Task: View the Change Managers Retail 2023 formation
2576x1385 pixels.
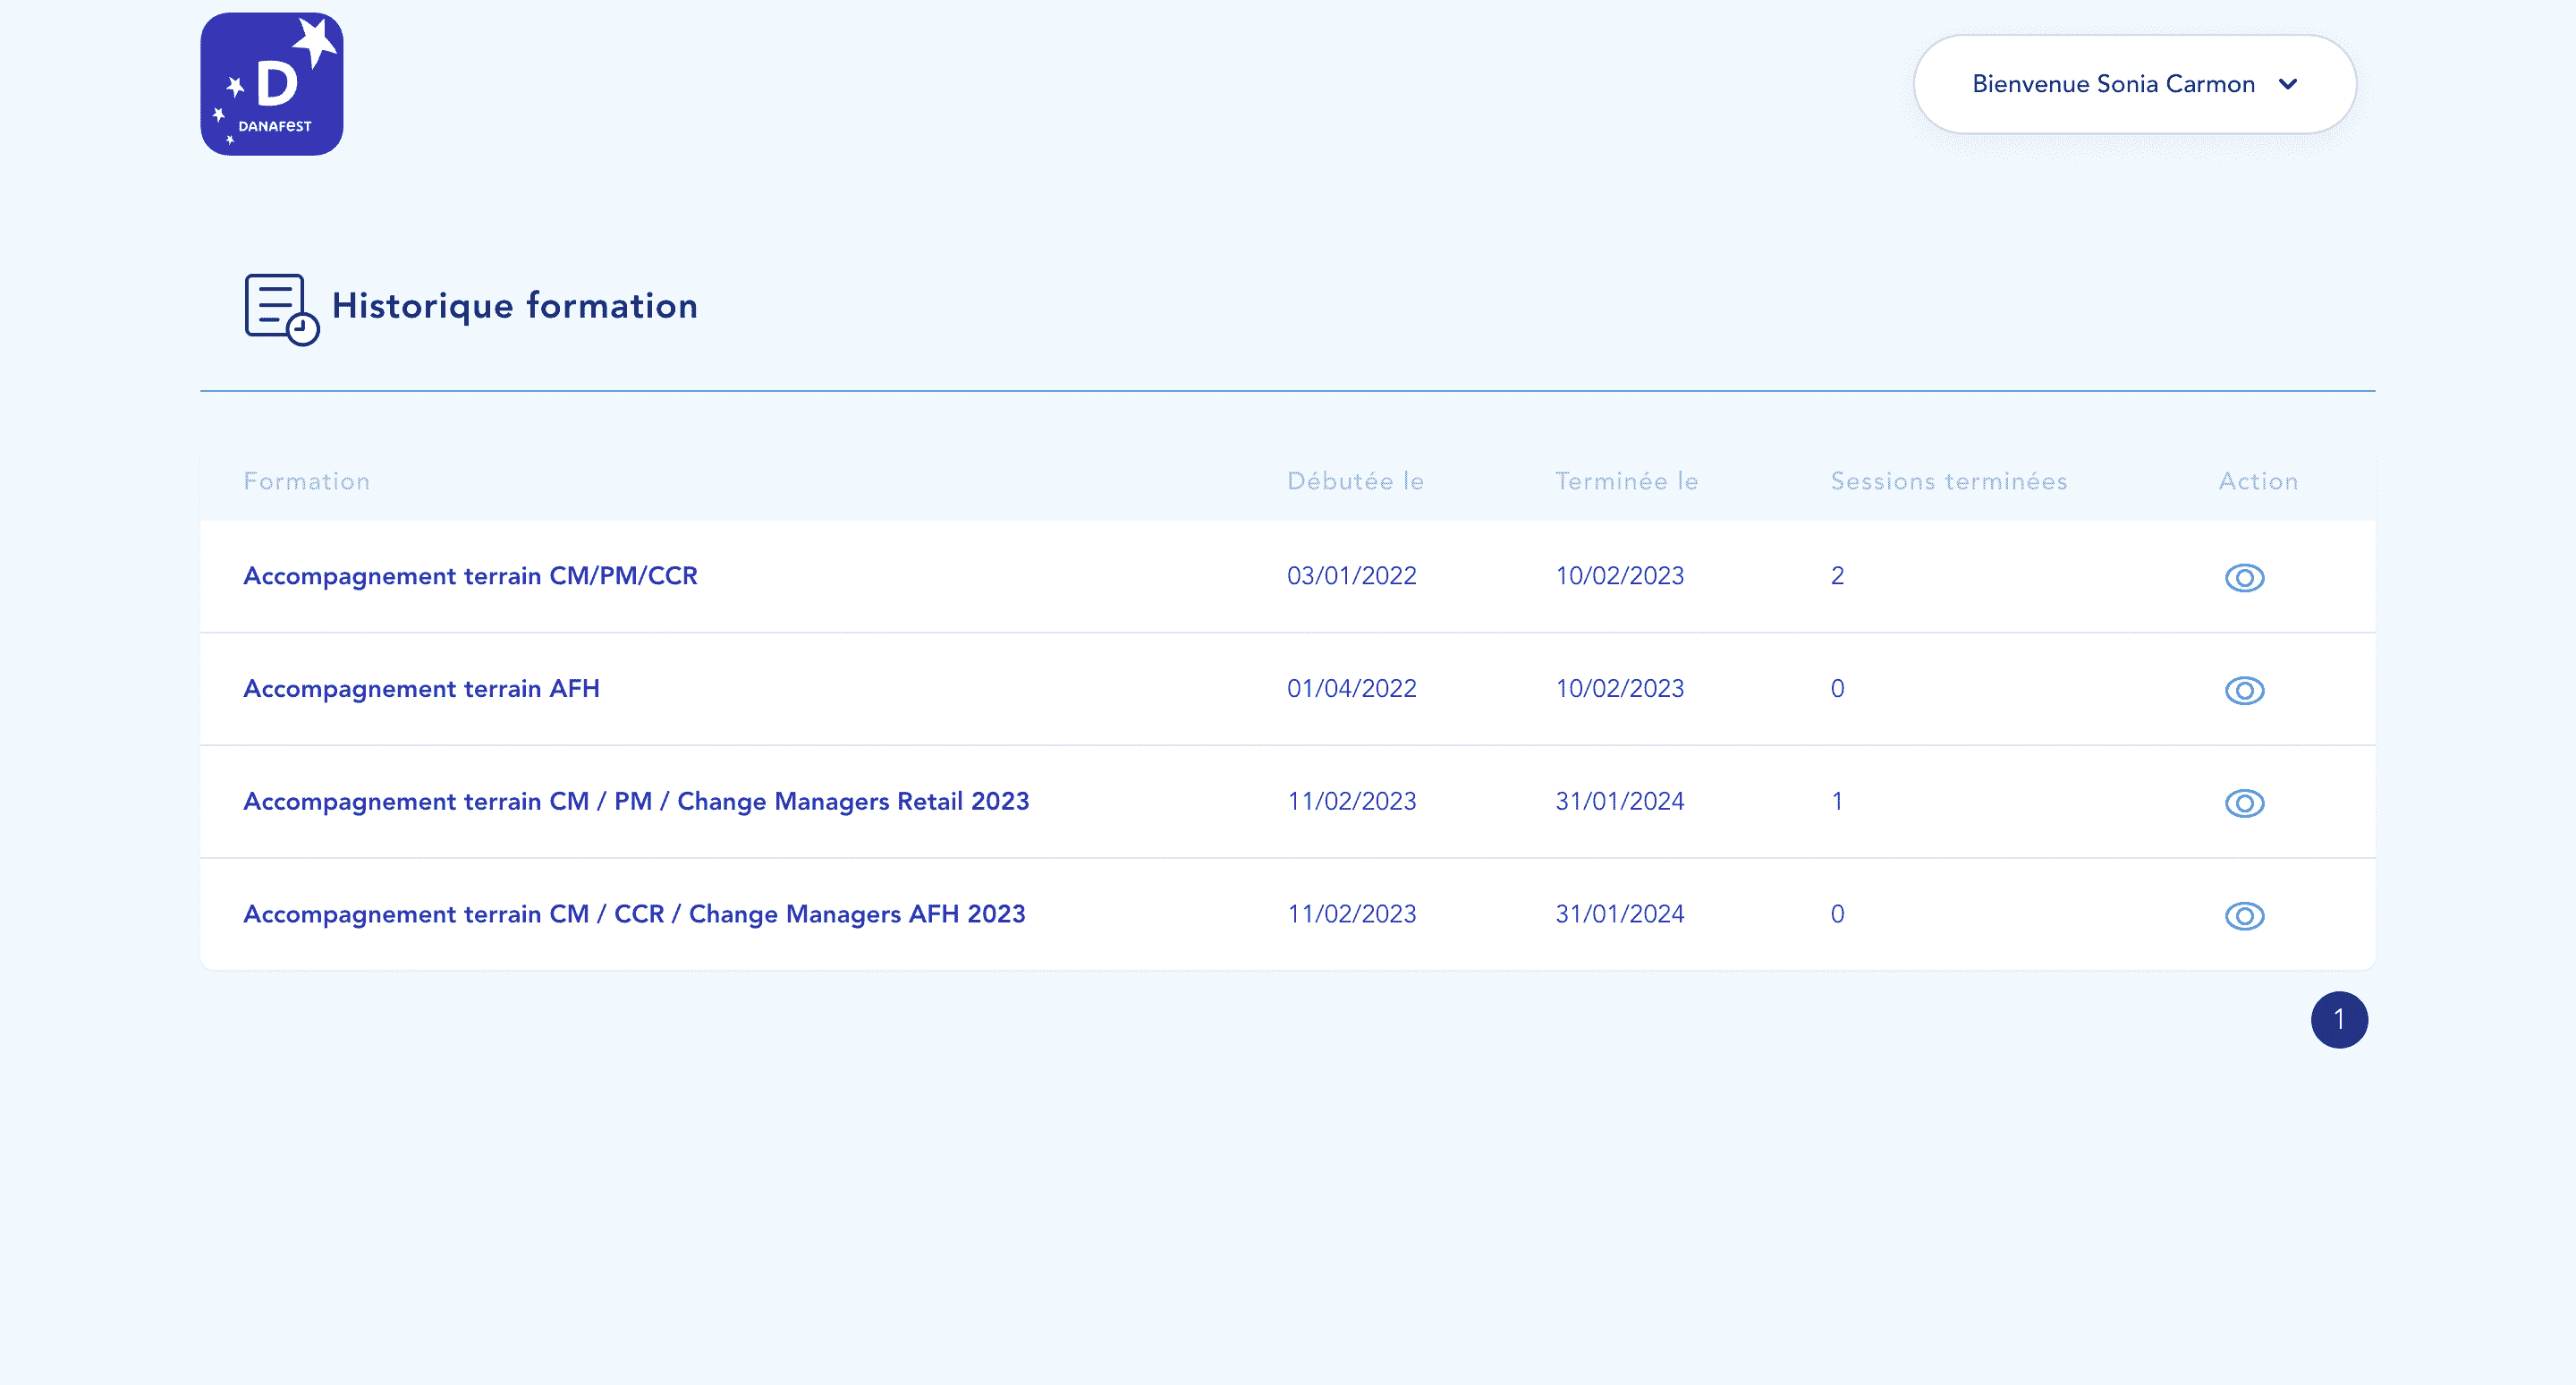Action: click(2243, 803)
